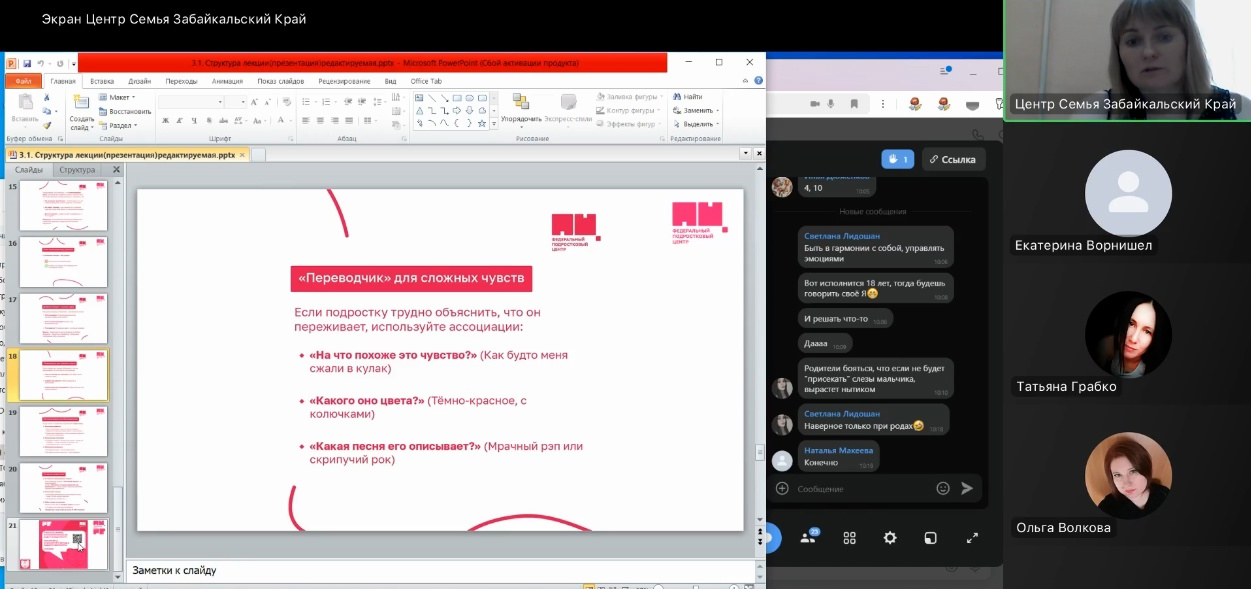
Task: Toggle the picture-in-picture mini window icon
Action: pyautogui.click(x=931, y=538)
